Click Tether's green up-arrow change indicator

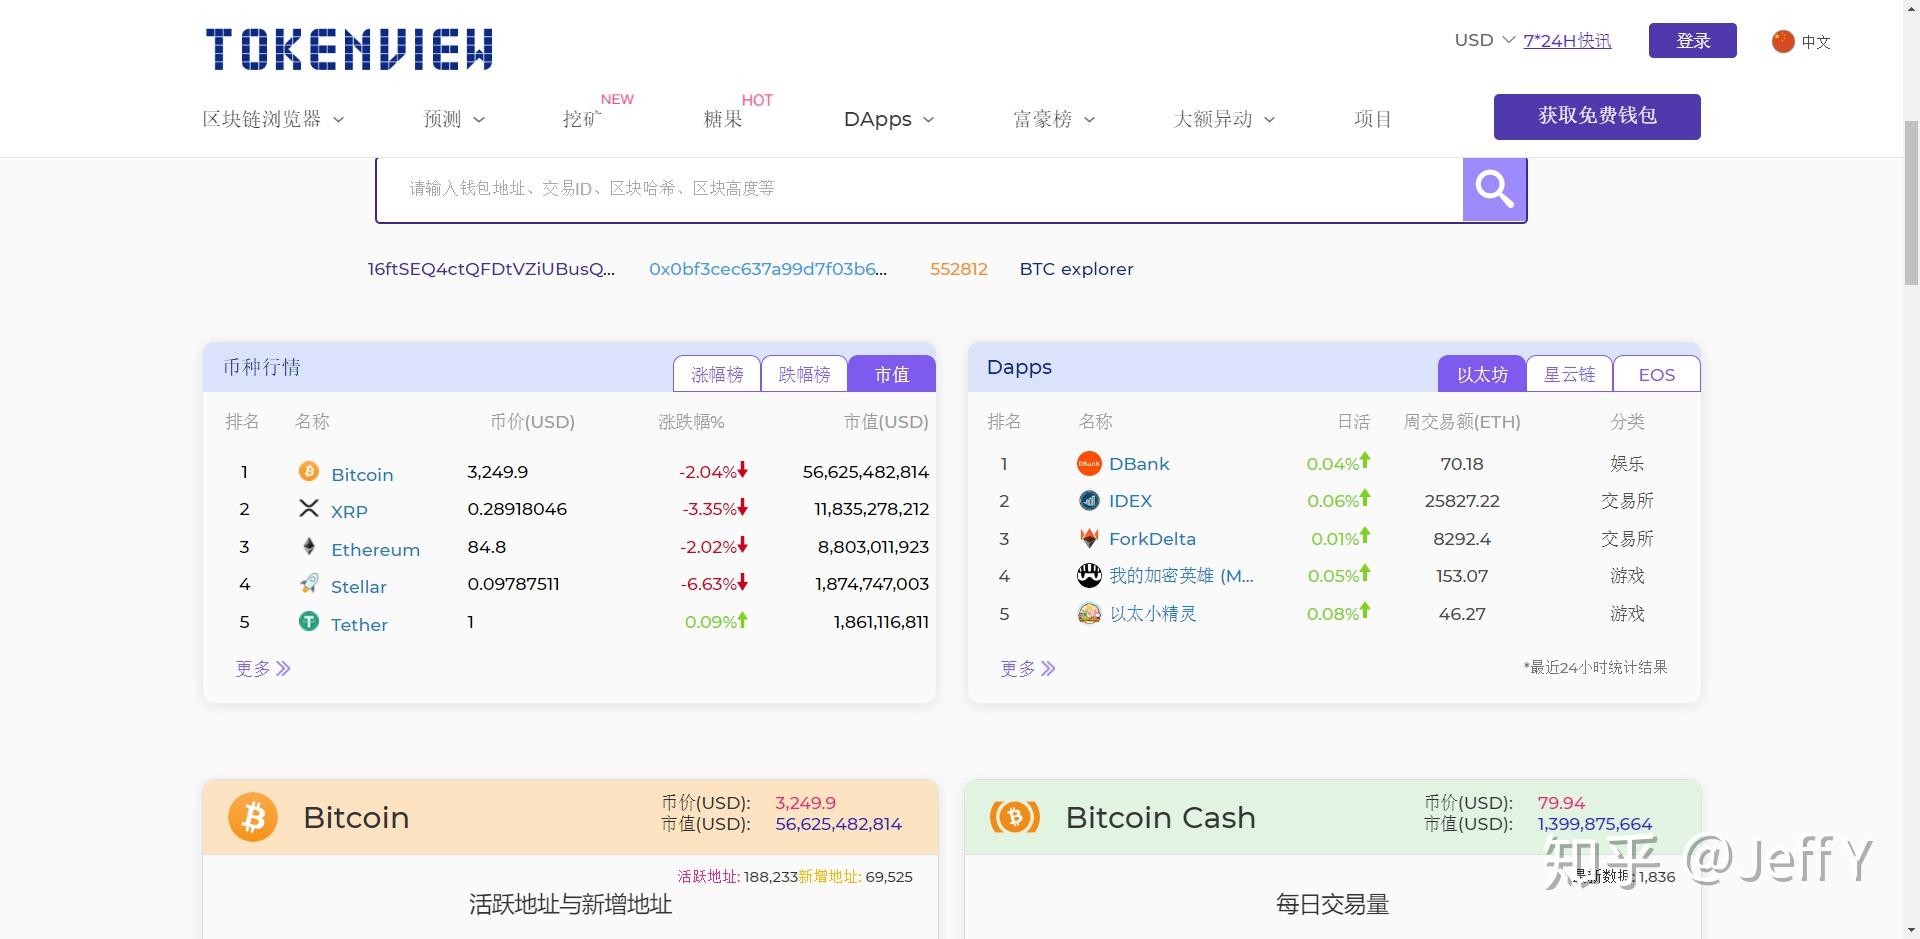(742, 620)
